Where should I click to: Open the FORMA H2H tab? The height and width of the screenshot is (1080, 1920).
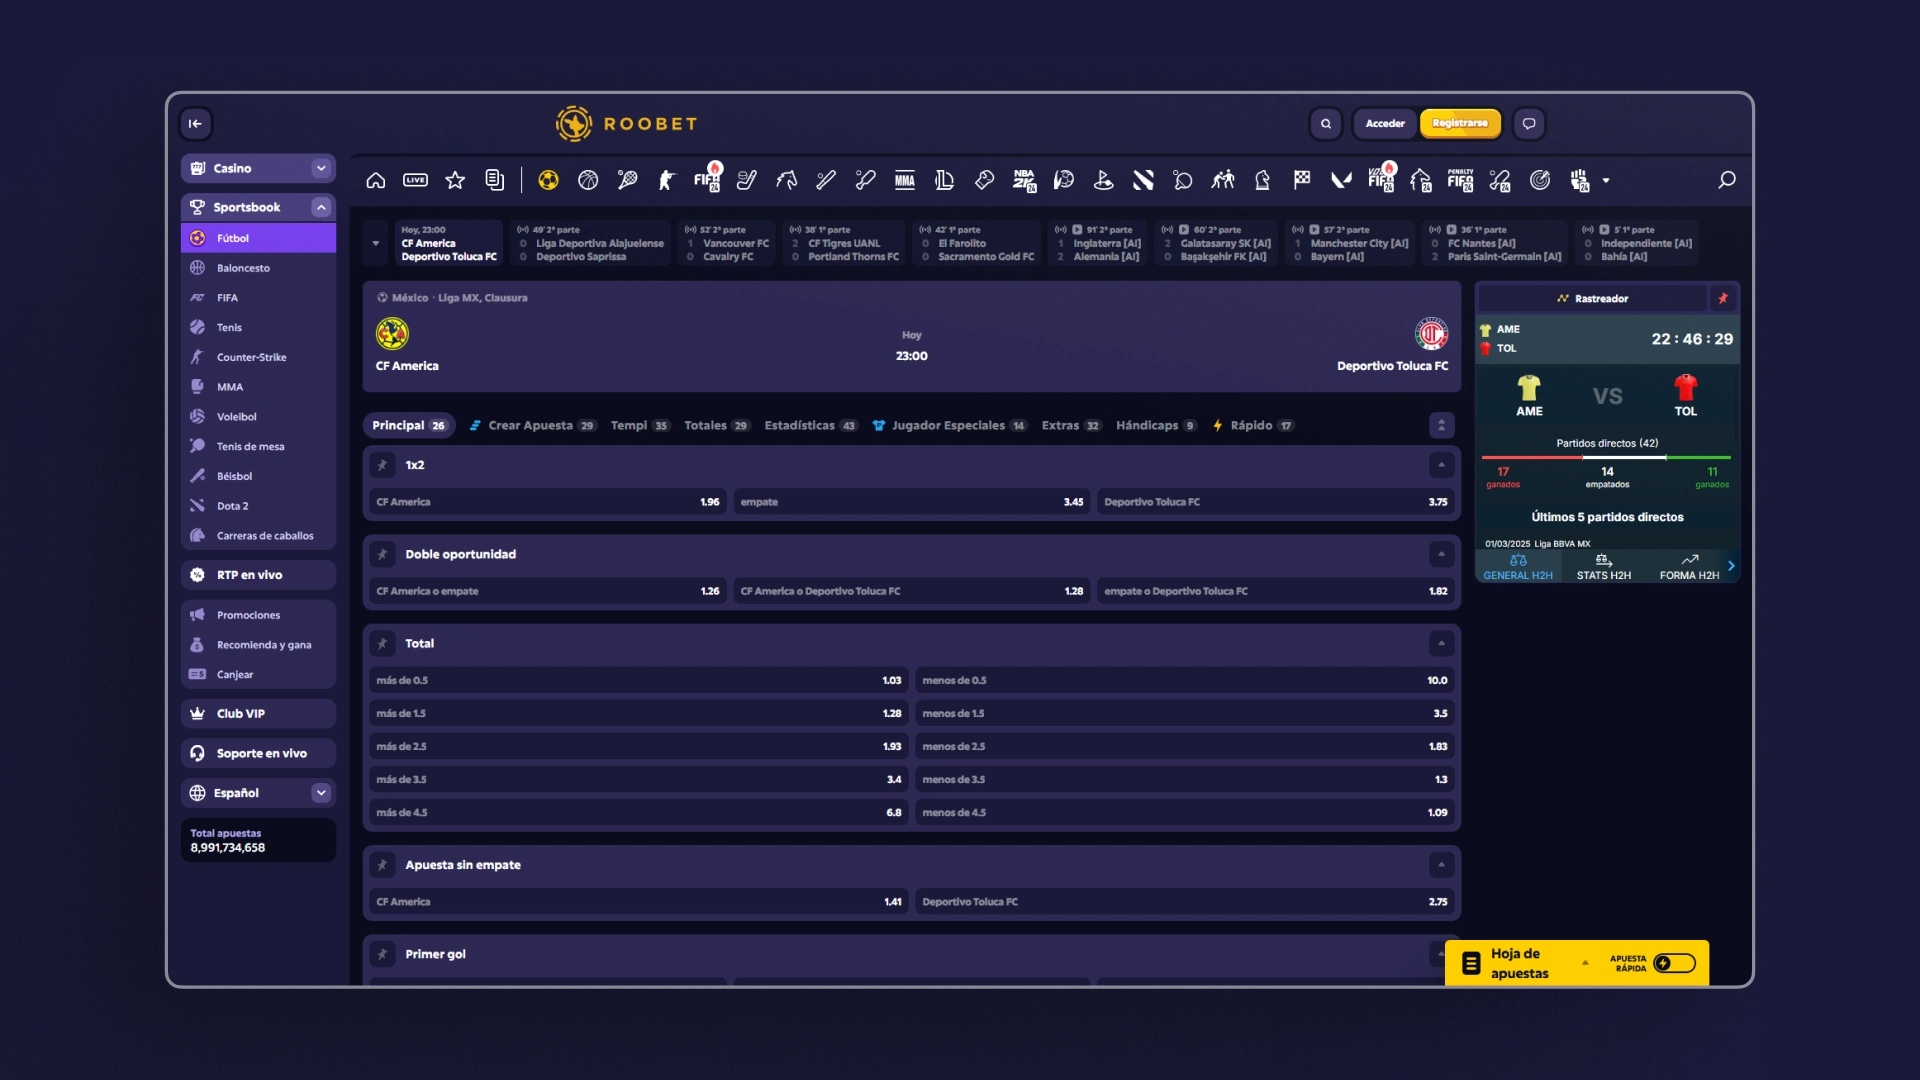1689,567
